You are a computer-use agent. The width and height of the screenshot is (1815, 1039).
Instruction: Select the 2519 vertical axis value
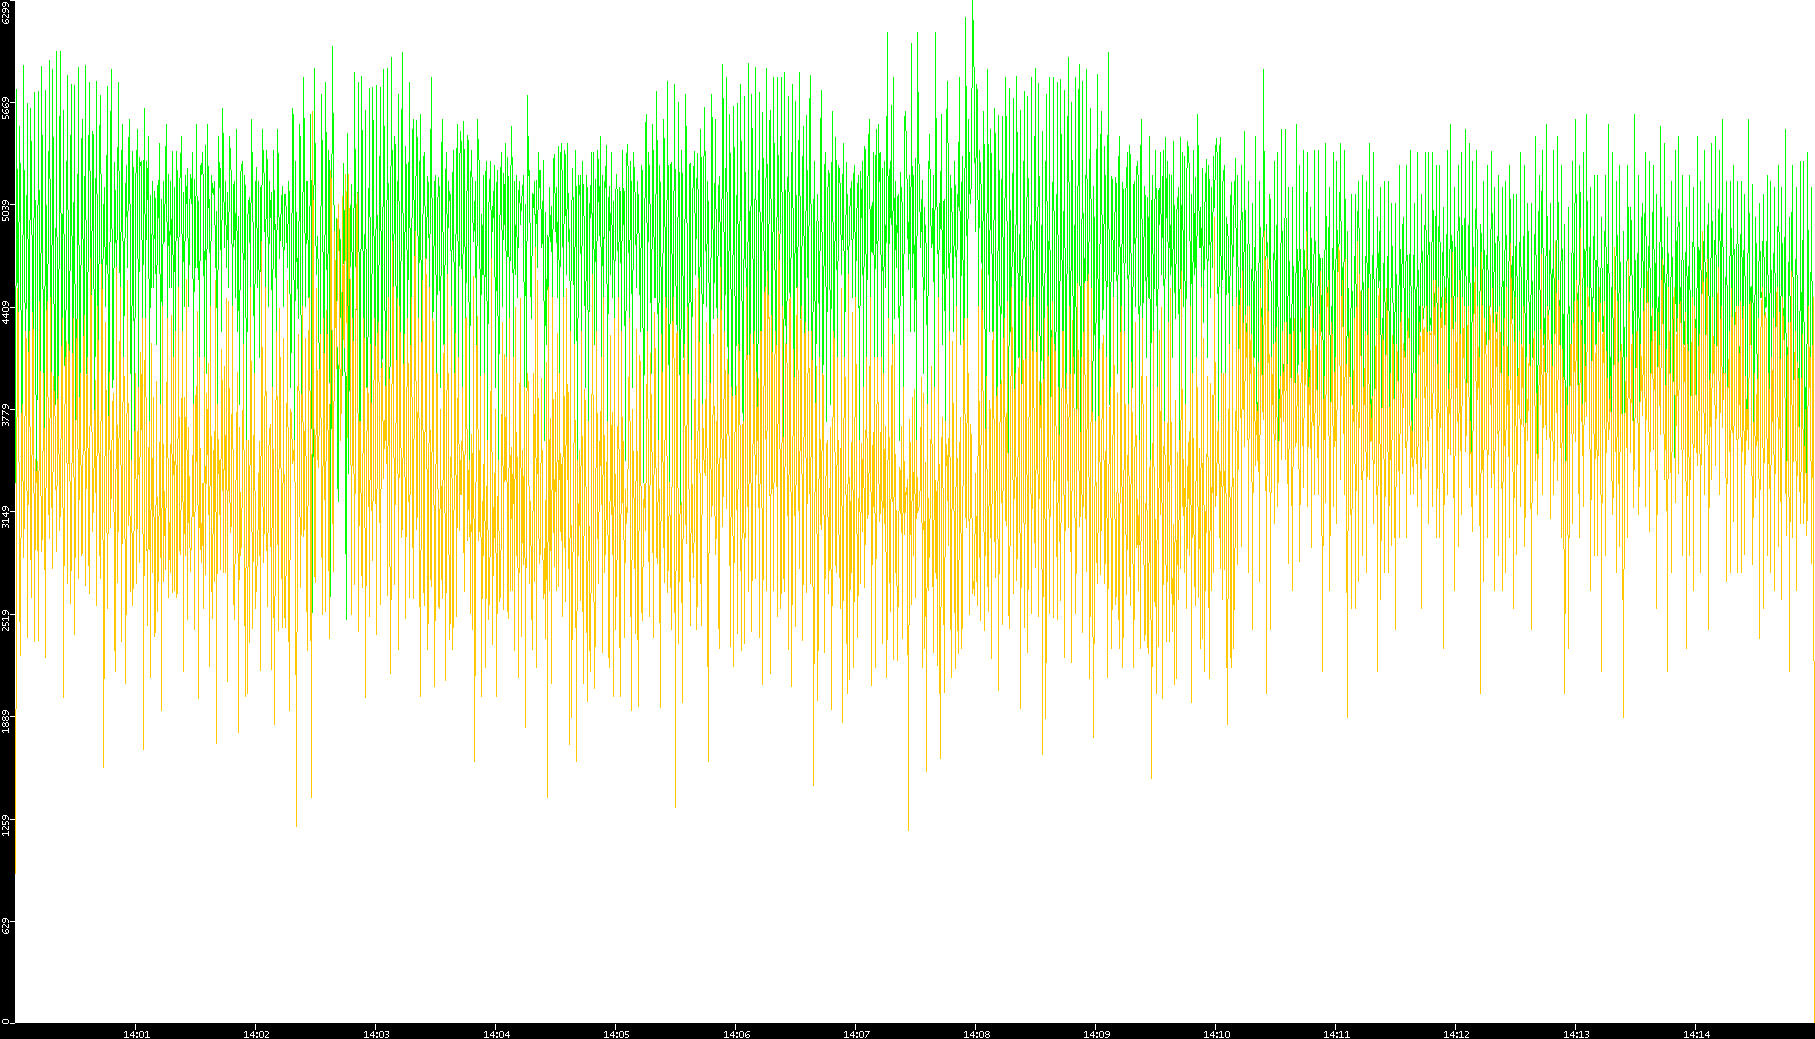[x=7, y=619]
